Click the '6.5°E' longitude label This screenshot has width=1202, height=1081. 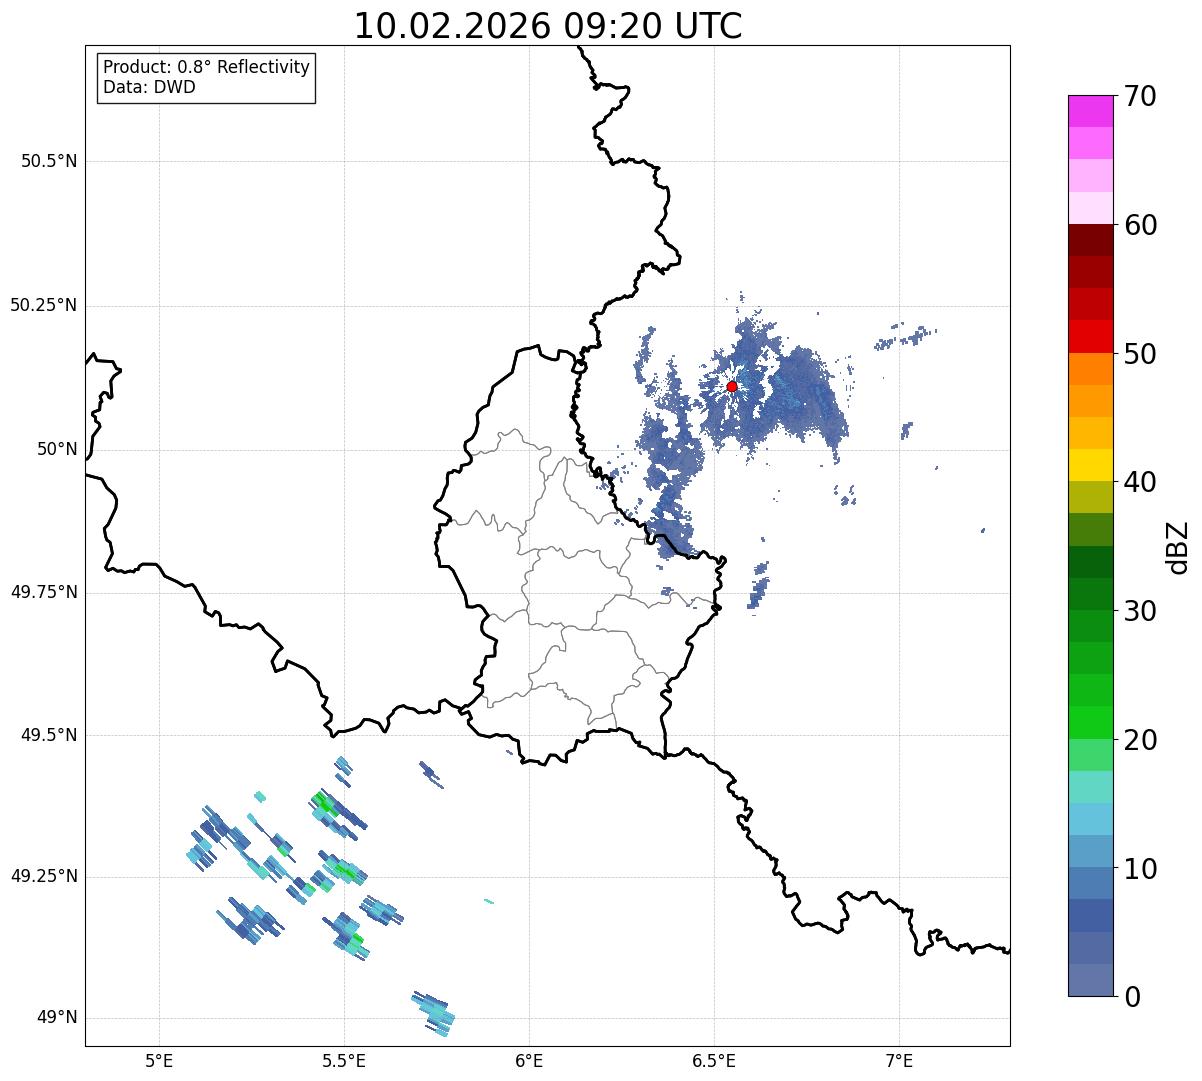click(714, 1060)
